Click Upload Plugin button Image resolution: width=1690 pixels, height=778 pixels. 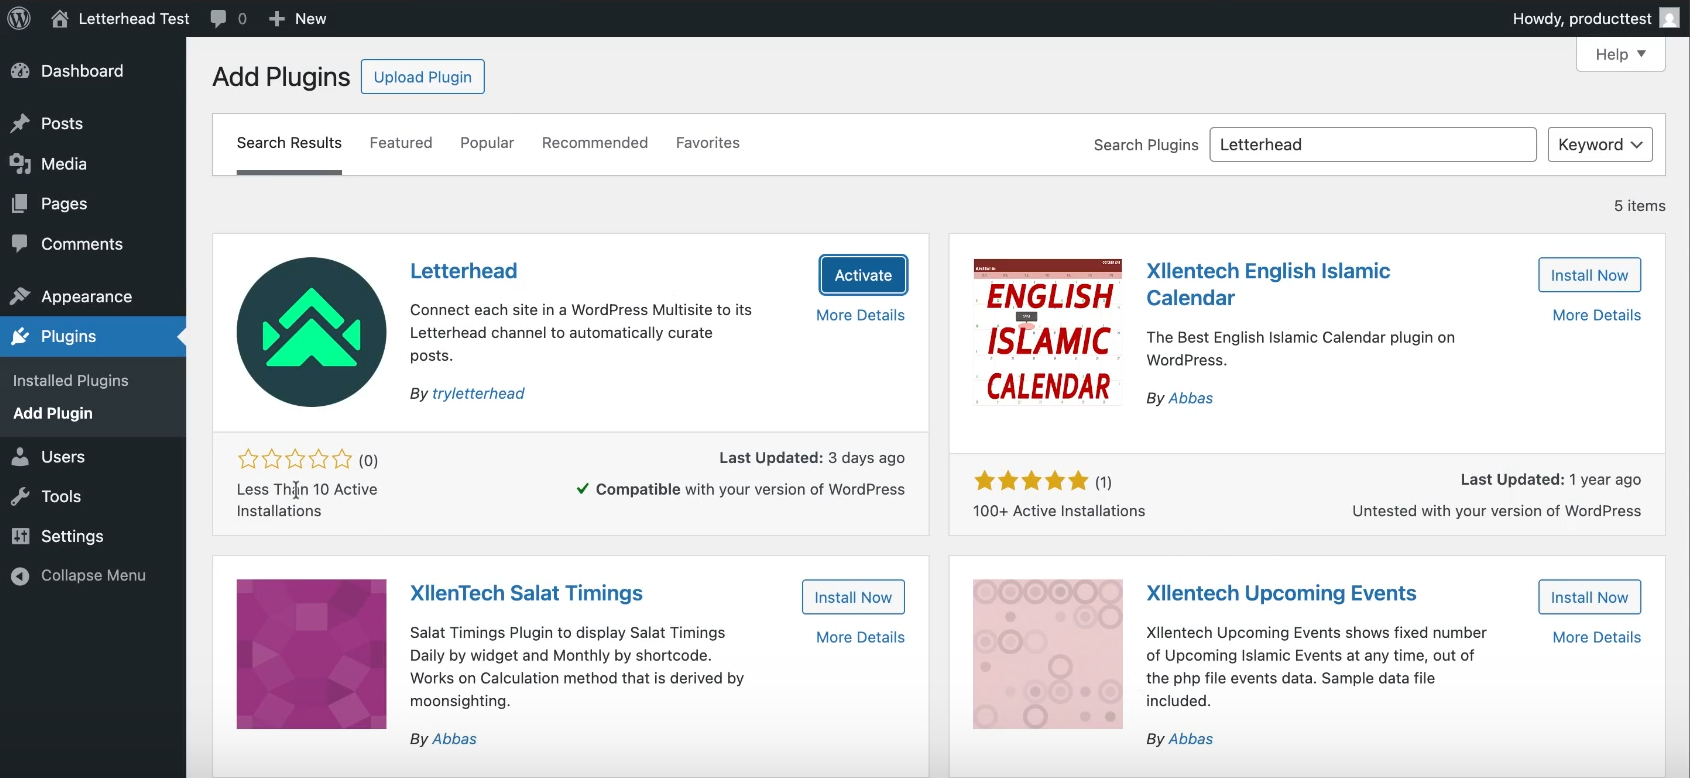[422, 77]
